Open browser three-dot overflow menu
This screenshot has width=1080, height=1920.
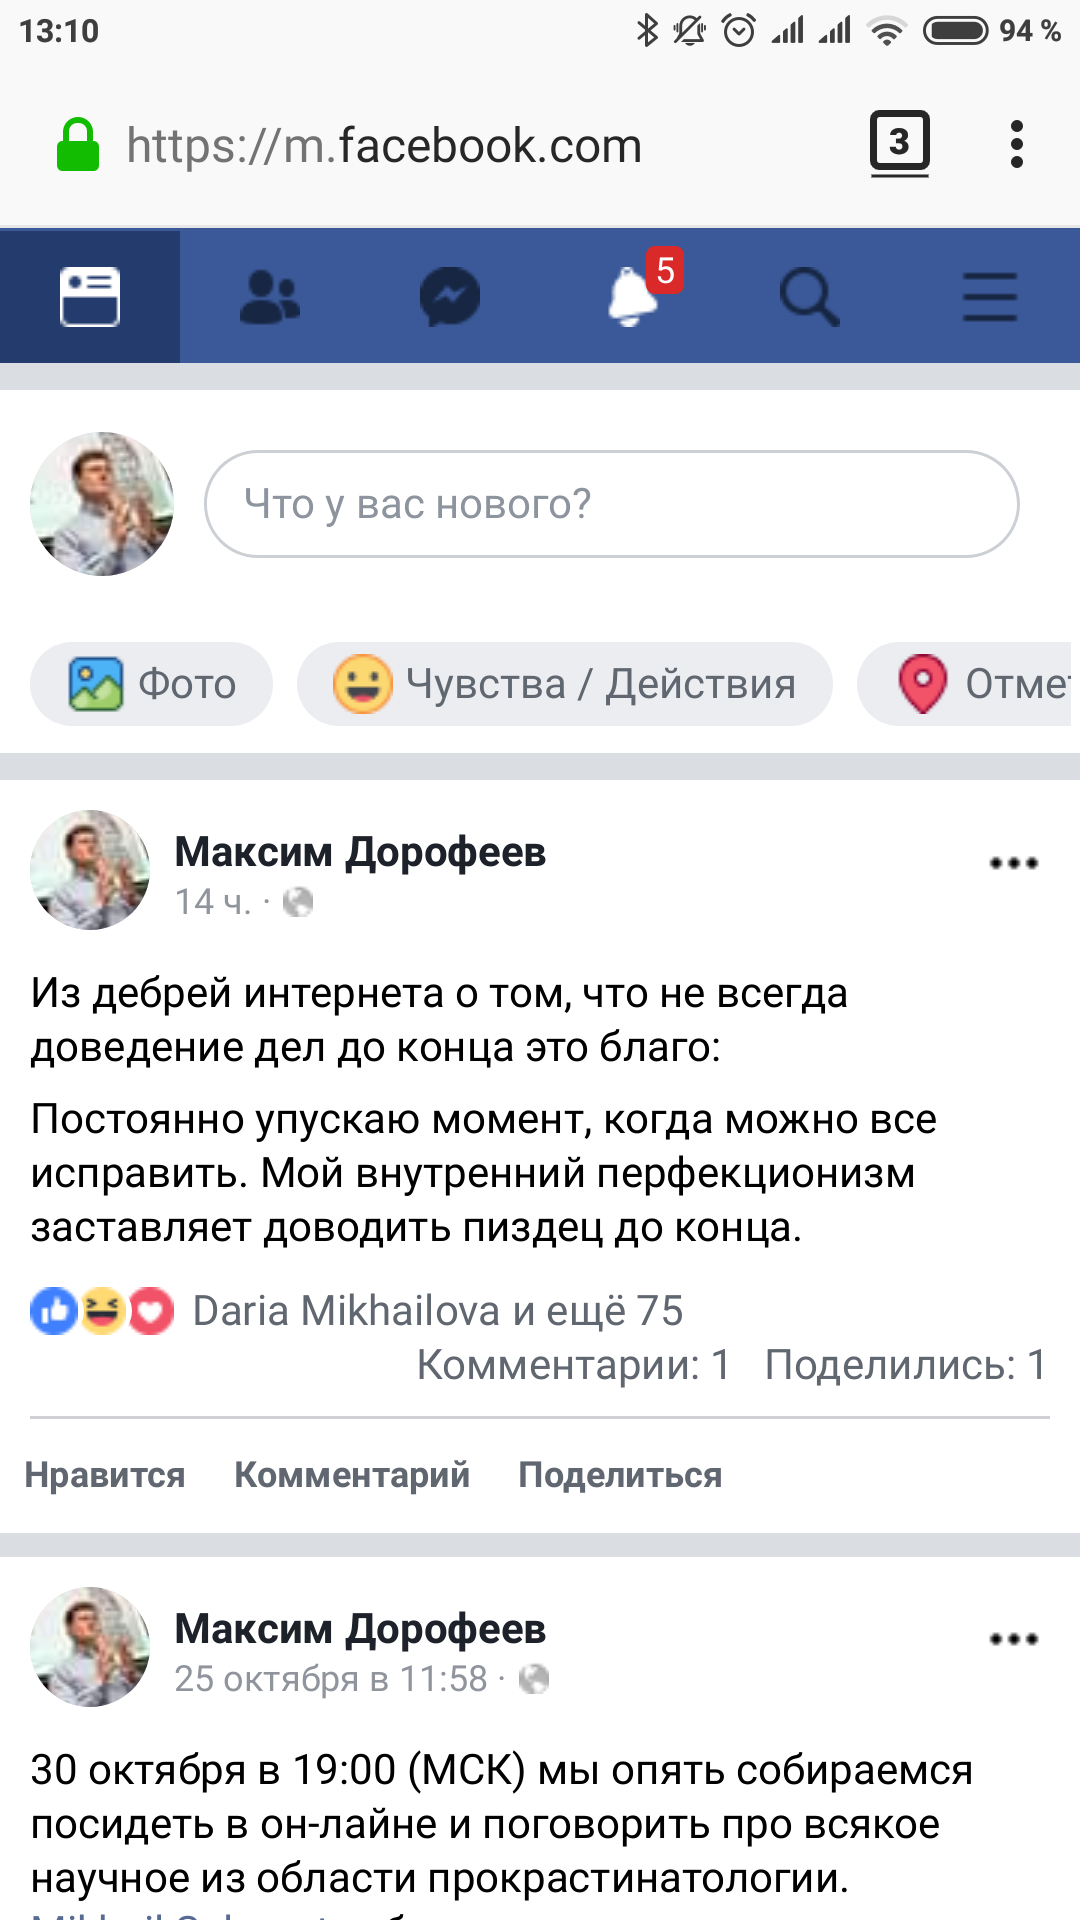coord(1017,145)
